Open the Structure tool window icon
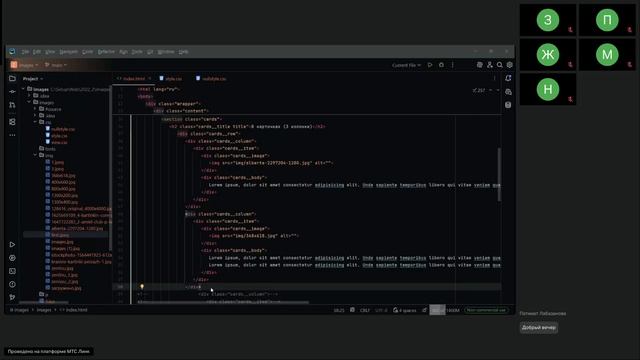Viewport: 640px width, 360px height. click(x=12, y=122)
